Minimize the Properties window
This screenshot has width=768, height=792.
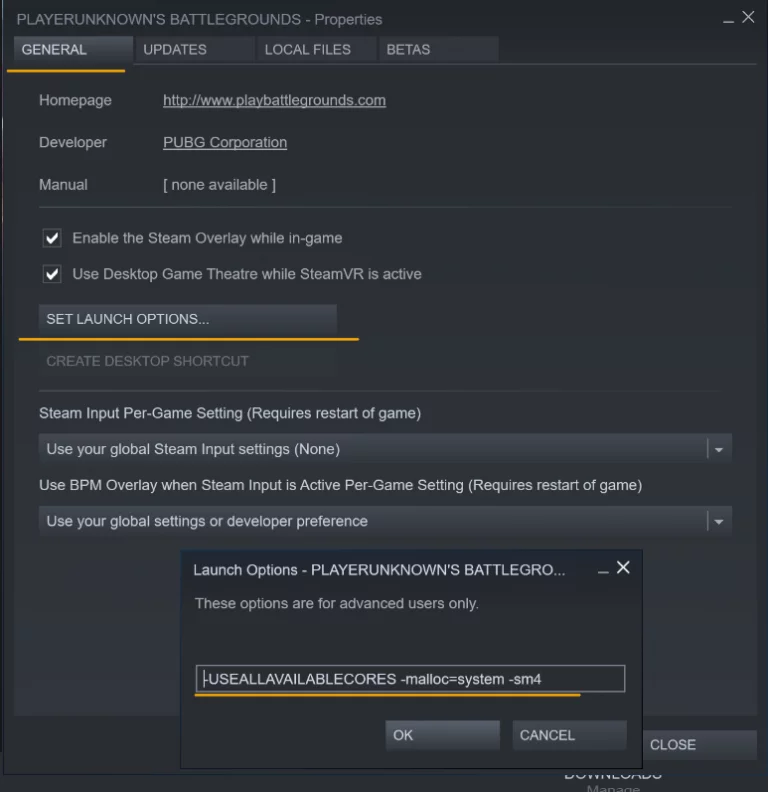[728, 21]
